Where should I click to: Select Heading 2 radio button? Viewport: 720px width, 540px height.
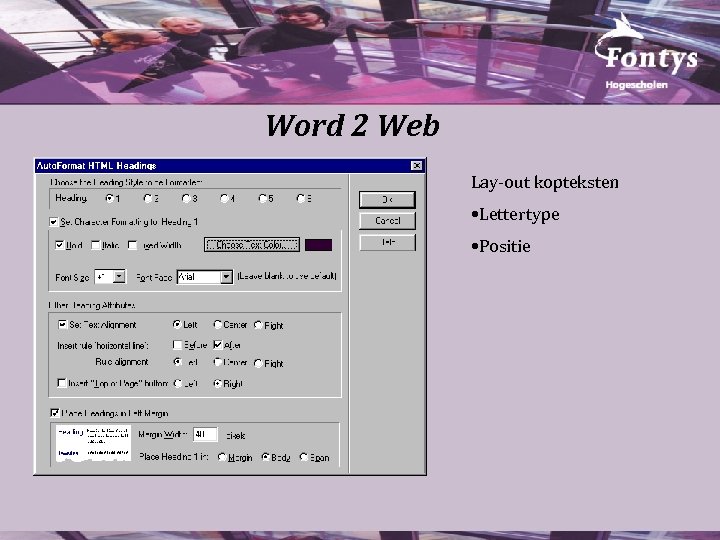pyautogui.click(x=148, y=198)
